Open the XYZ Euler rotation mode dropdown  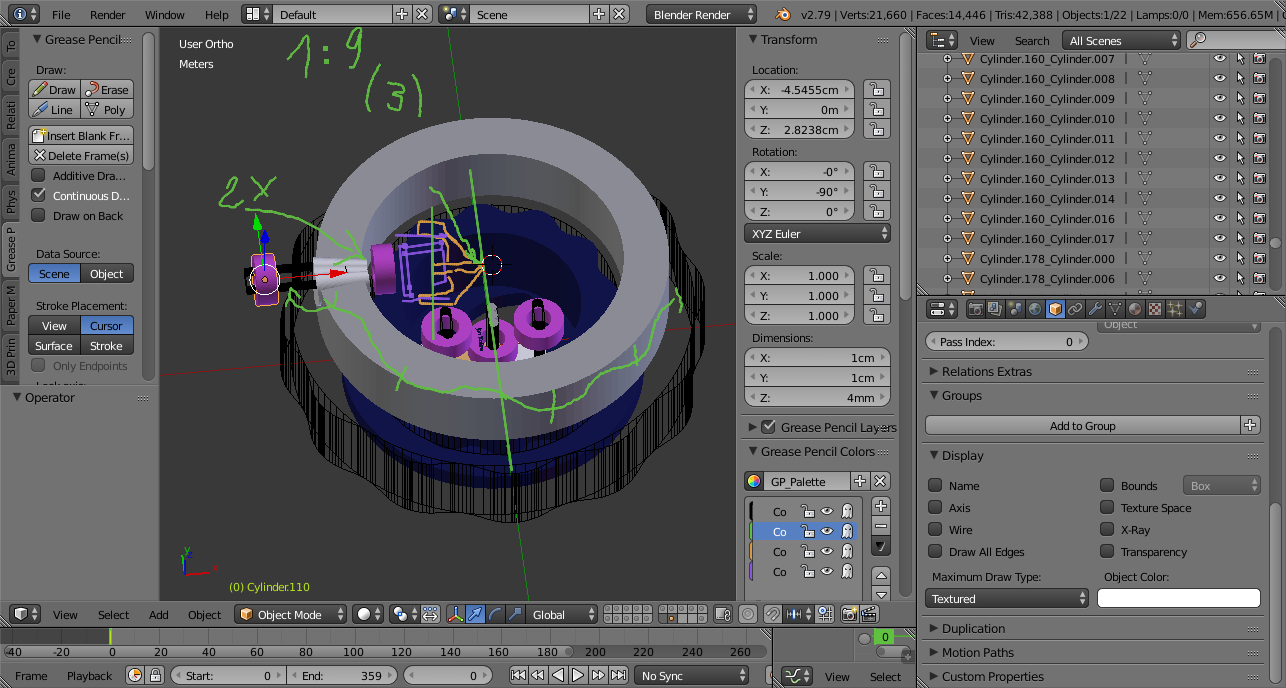click(818, 233)
